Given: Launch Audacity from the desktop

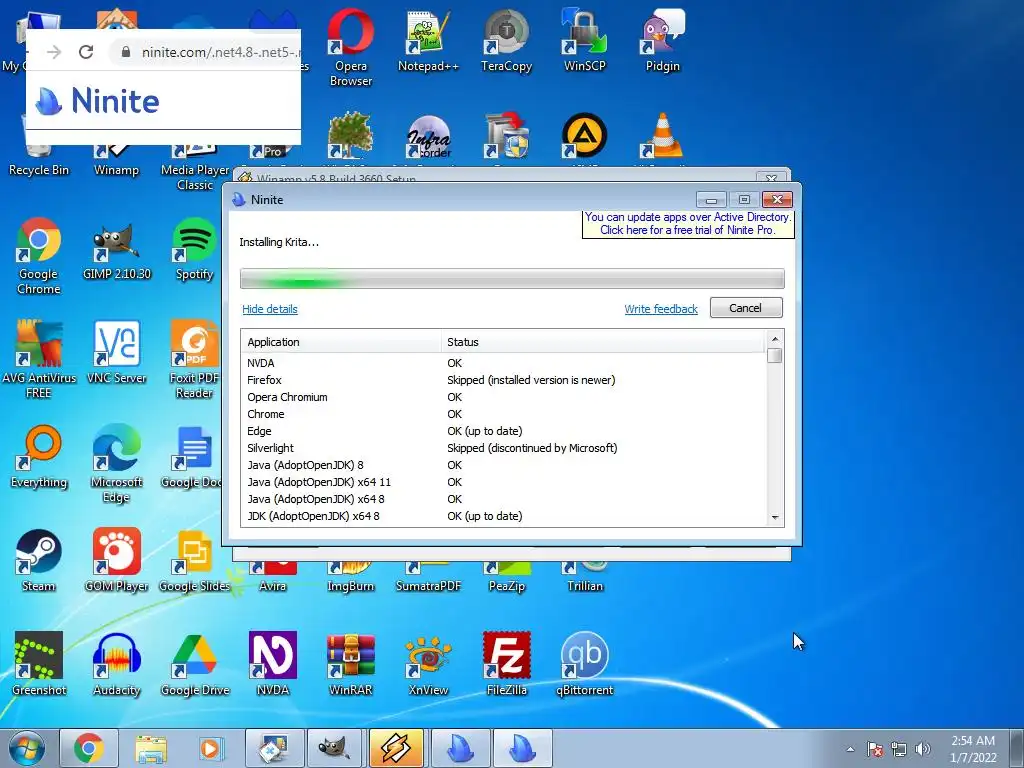Looking at the screenshot, I should [117, 664].
